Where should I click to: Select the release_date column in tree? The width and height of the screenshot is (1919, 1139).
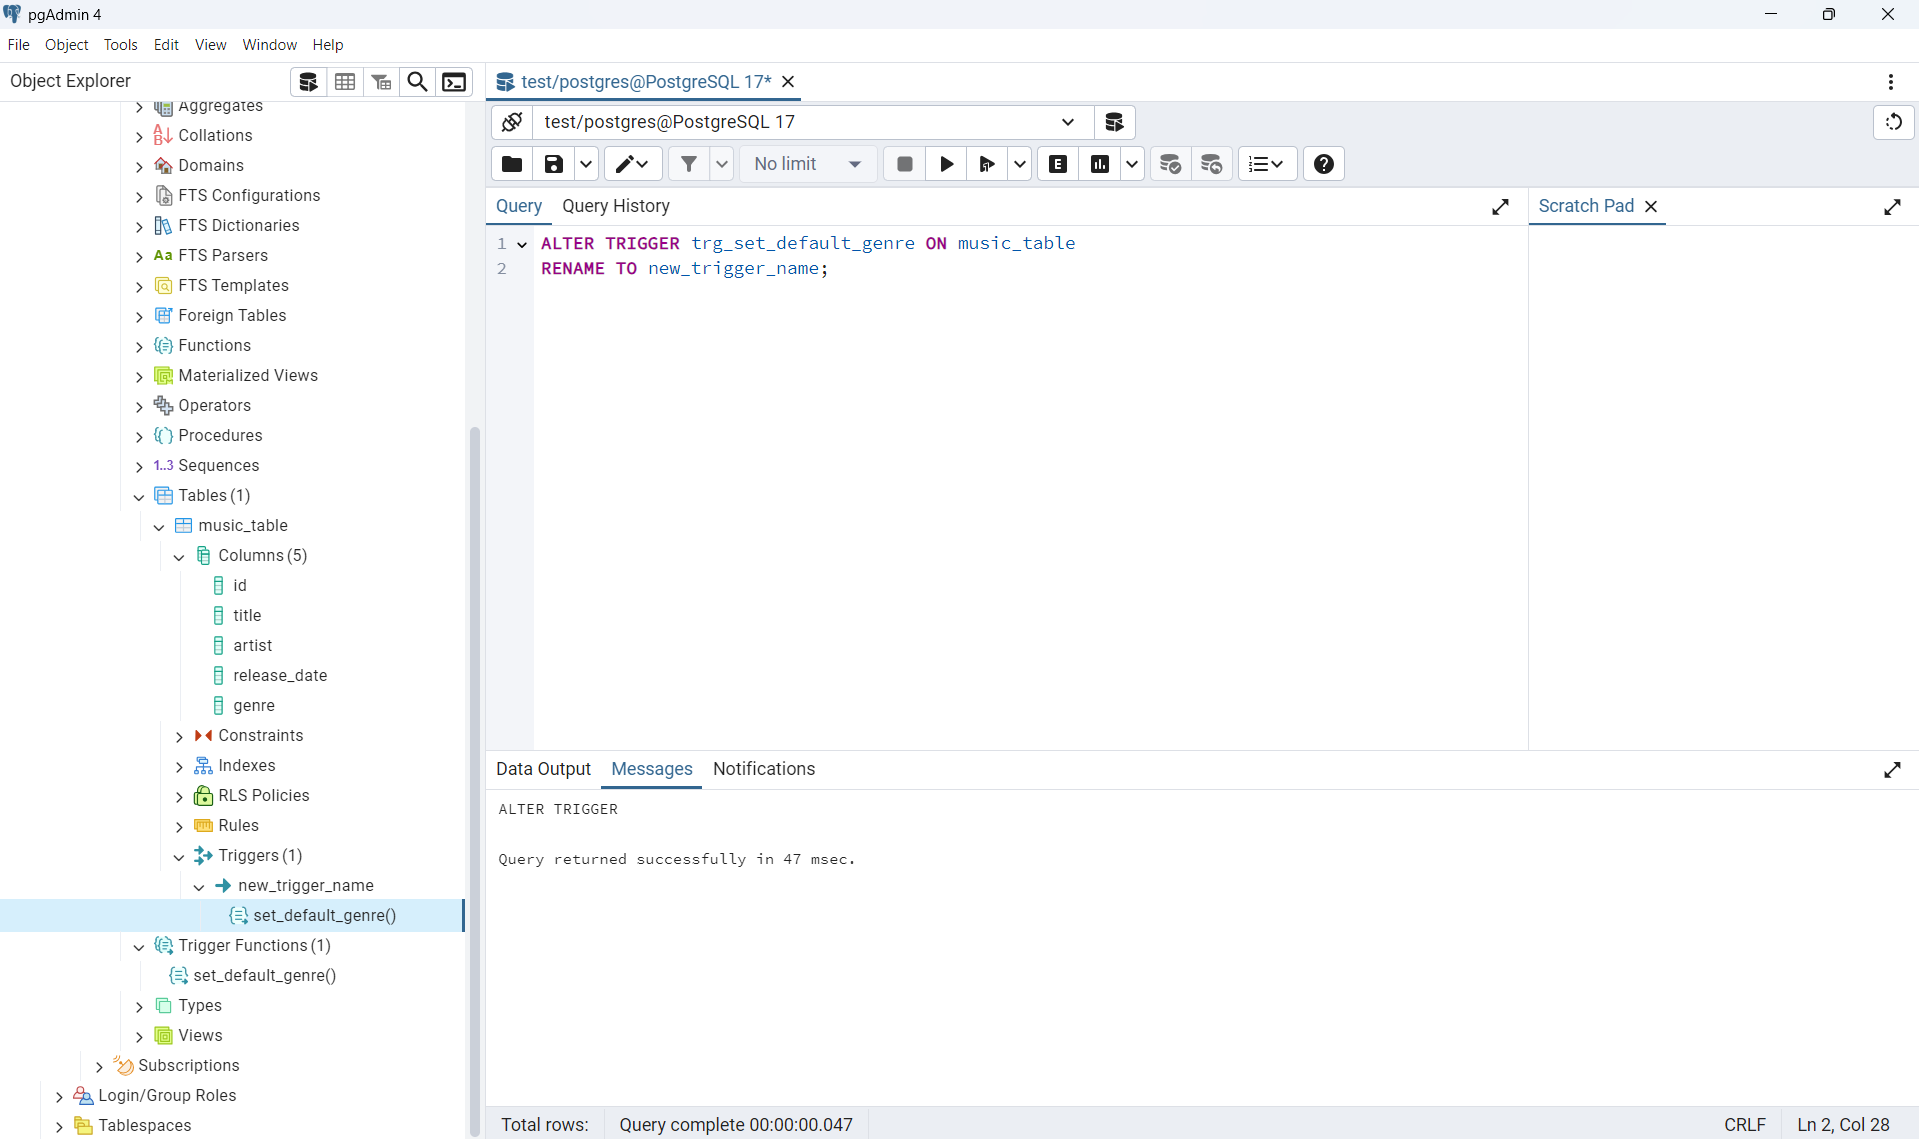coord(280,676)
